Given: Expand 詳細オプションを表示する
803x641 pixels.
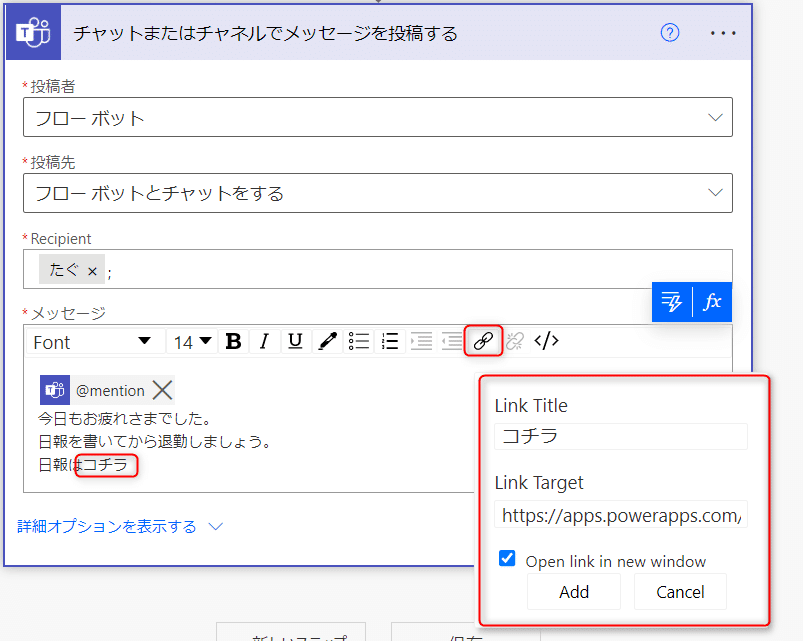Looking at the screenshot, I should (x=120, y=526).
